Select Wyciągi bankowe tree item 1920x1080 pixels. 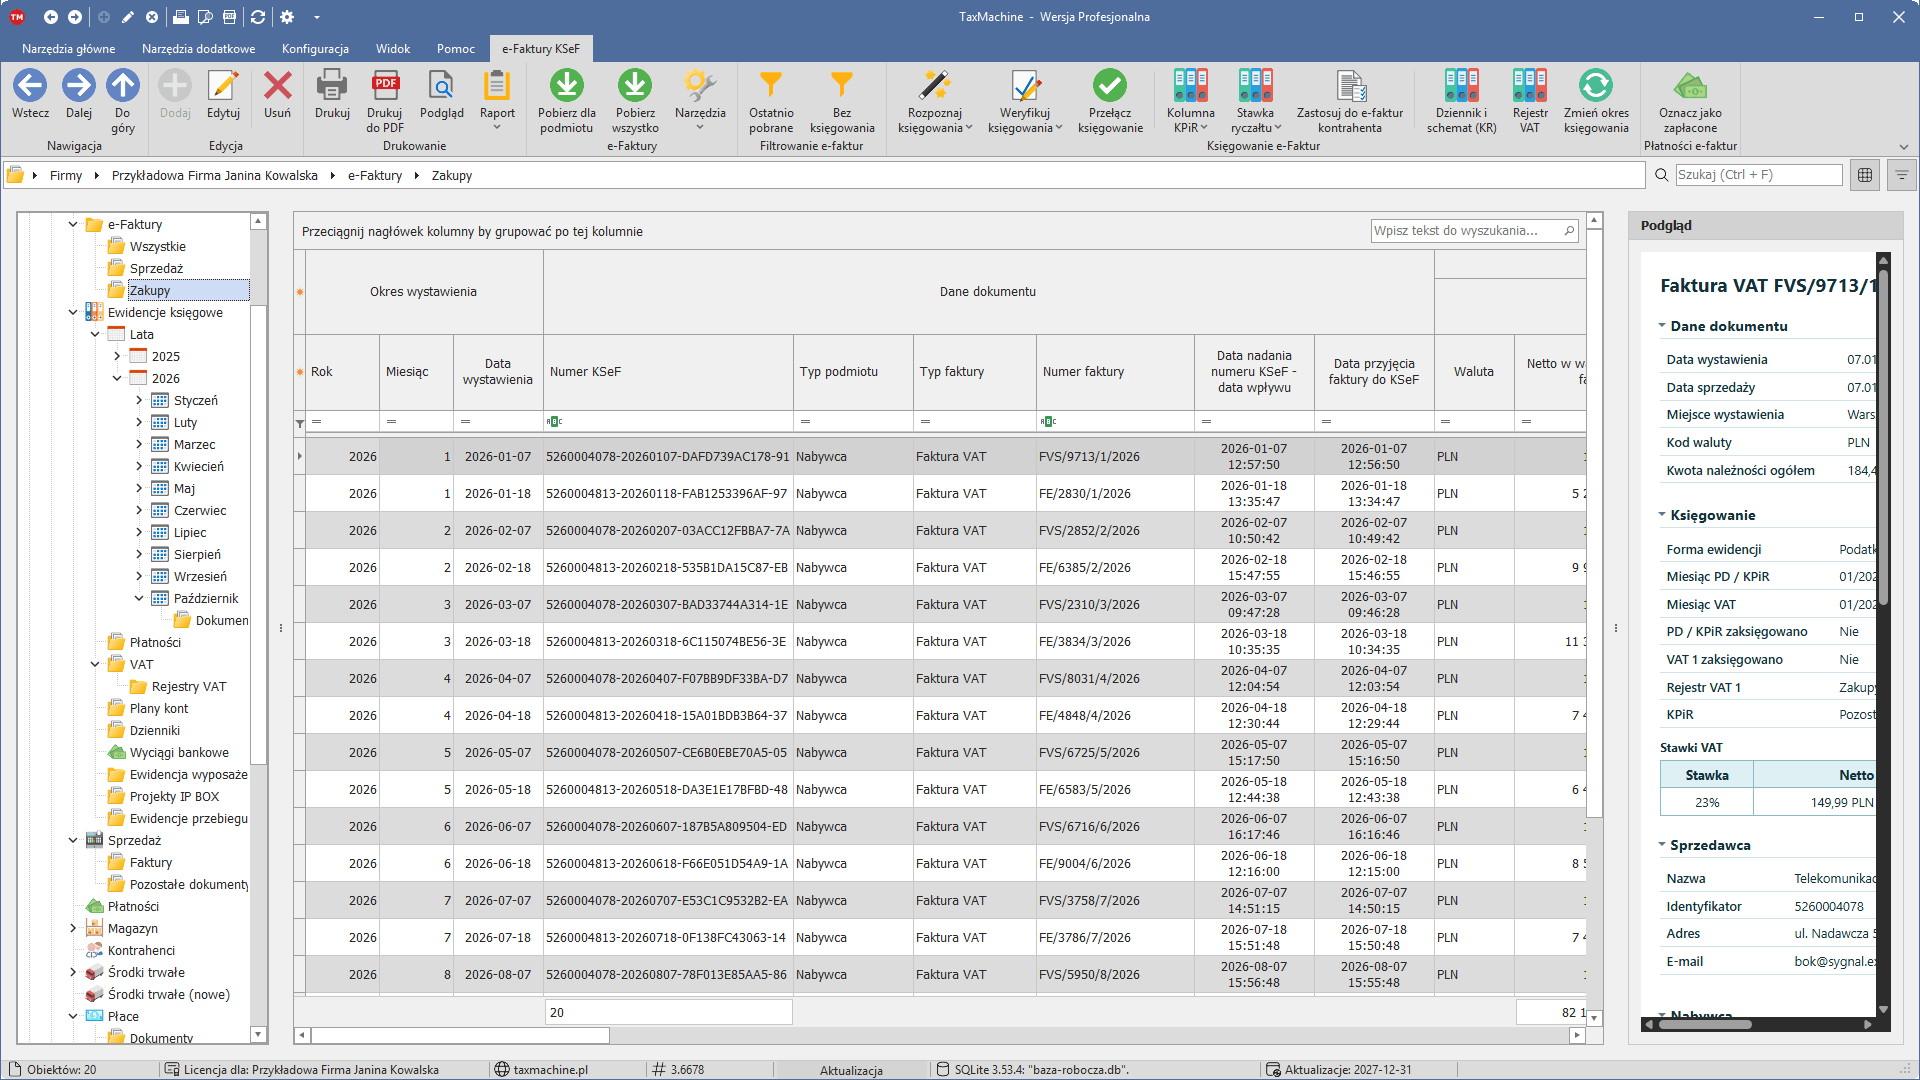pos(179,752)
